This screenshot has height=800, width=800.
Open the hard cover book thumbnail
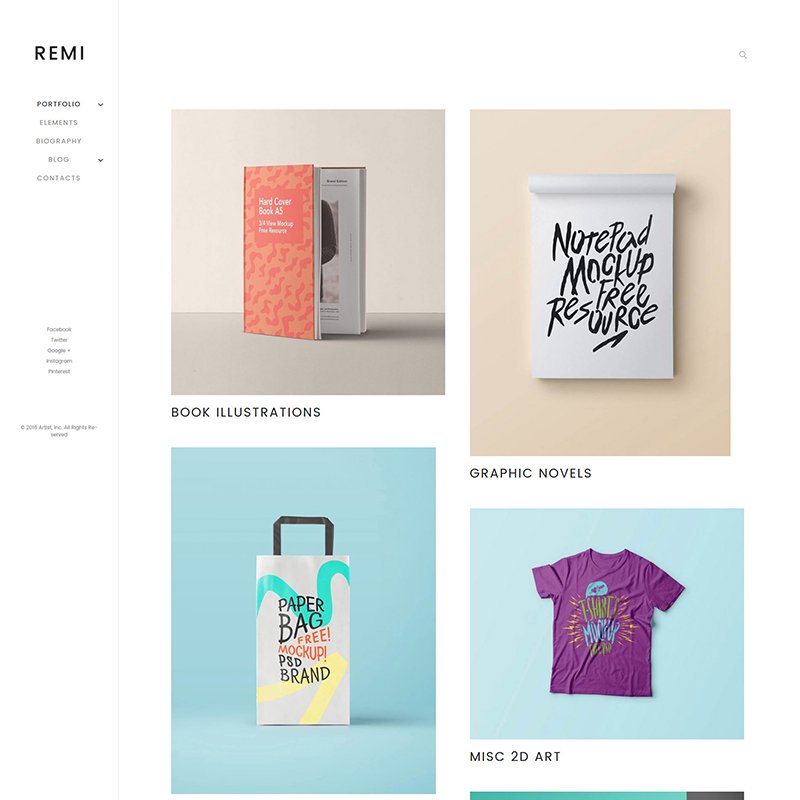coord(308,252)
